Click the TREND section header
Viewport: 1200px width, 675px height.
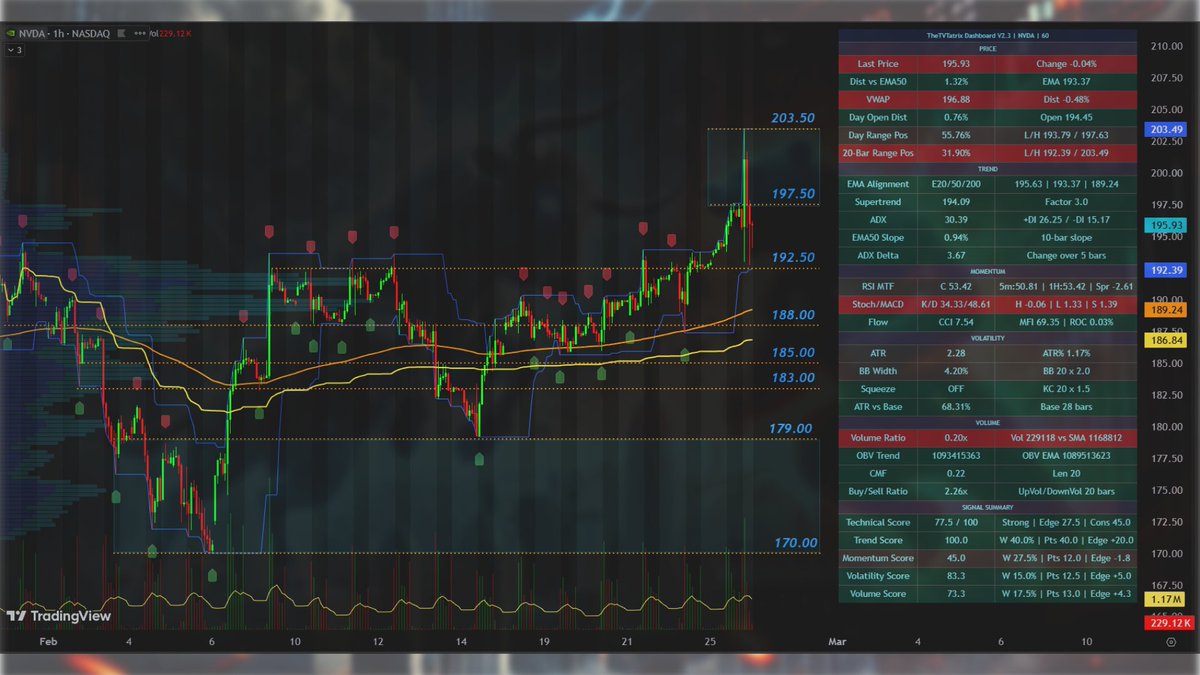[987, 169]
